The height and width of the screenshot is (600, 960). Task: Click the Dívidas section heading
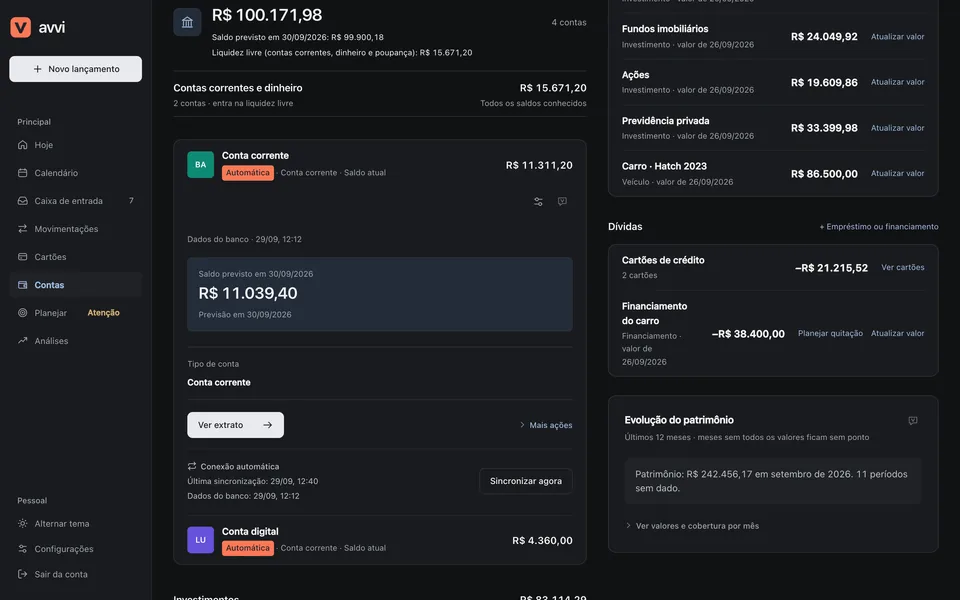(x=625, y=227)
